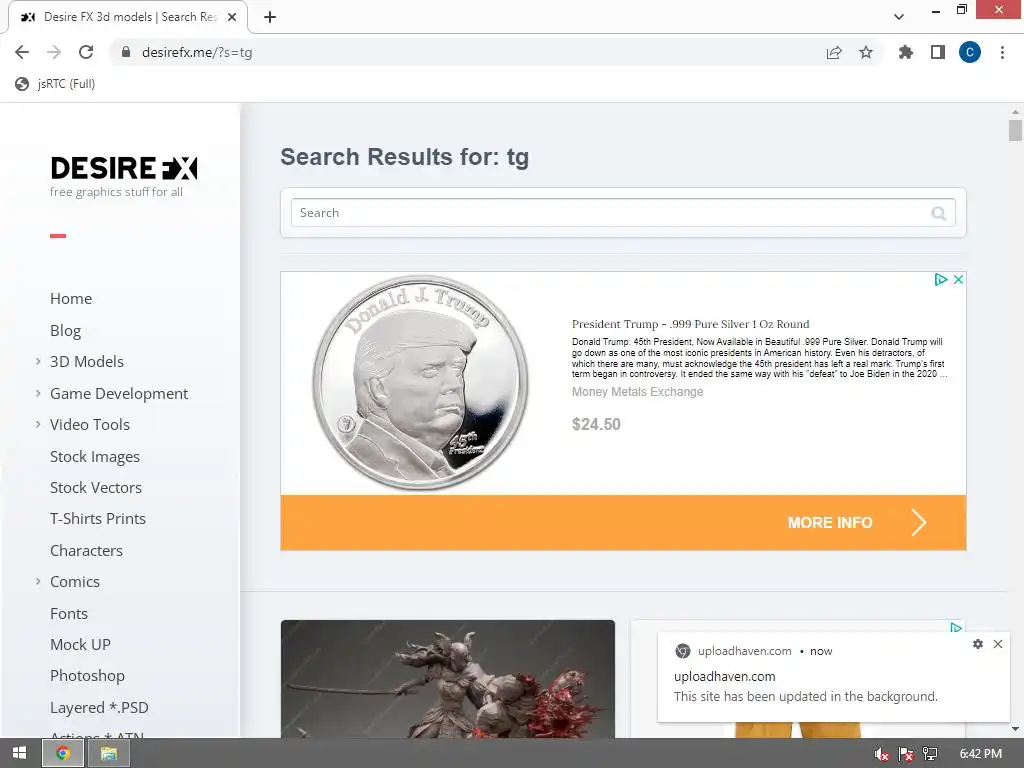This screenshot has height=768, width=1024.
Task: Close the Trump silver coin advertisement
Action: [x=958, y=280]
